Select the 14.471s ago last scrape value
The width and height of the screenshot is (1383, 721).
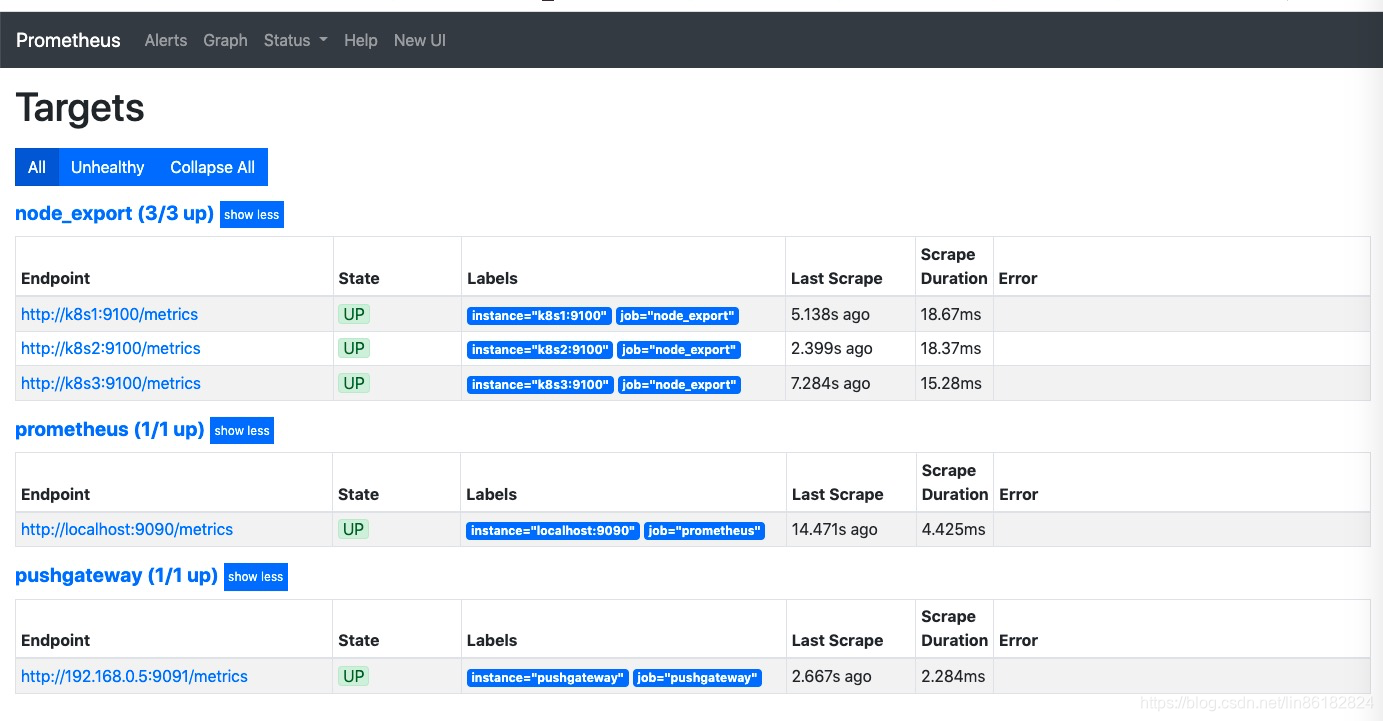(x=835, y=529)
